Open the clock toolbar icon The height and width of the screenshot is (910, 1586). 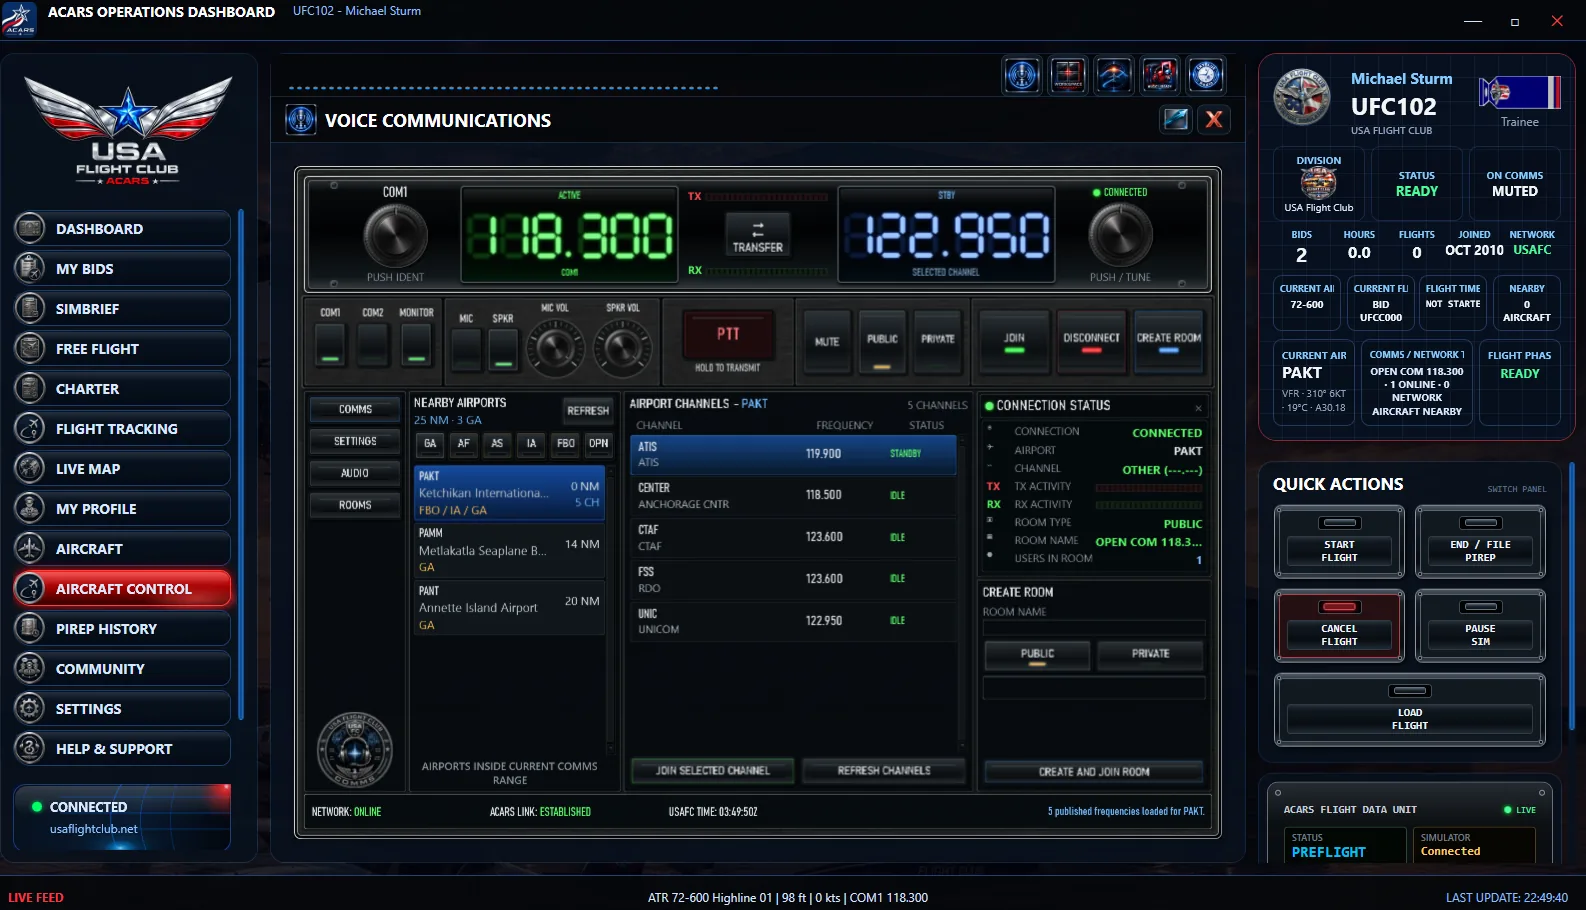click(1206, 75)
